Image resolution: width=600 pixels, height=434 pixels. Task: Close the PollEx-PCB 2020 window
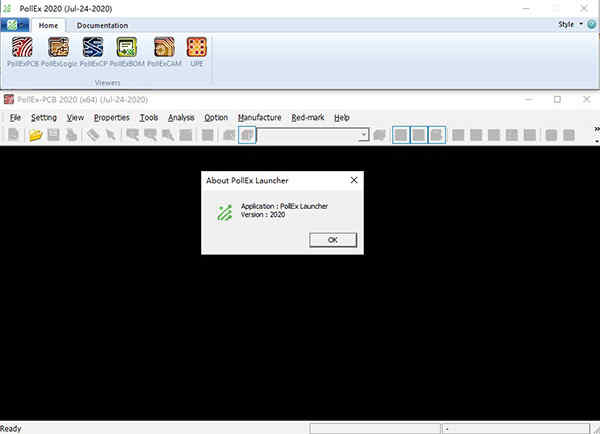pyautogui.click(x=587, y=100)
